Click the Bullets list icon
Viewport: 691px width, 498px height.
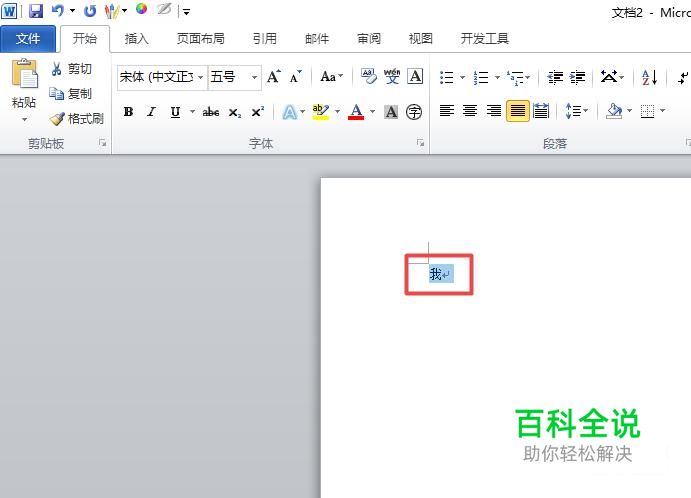(x=446, y=78)
